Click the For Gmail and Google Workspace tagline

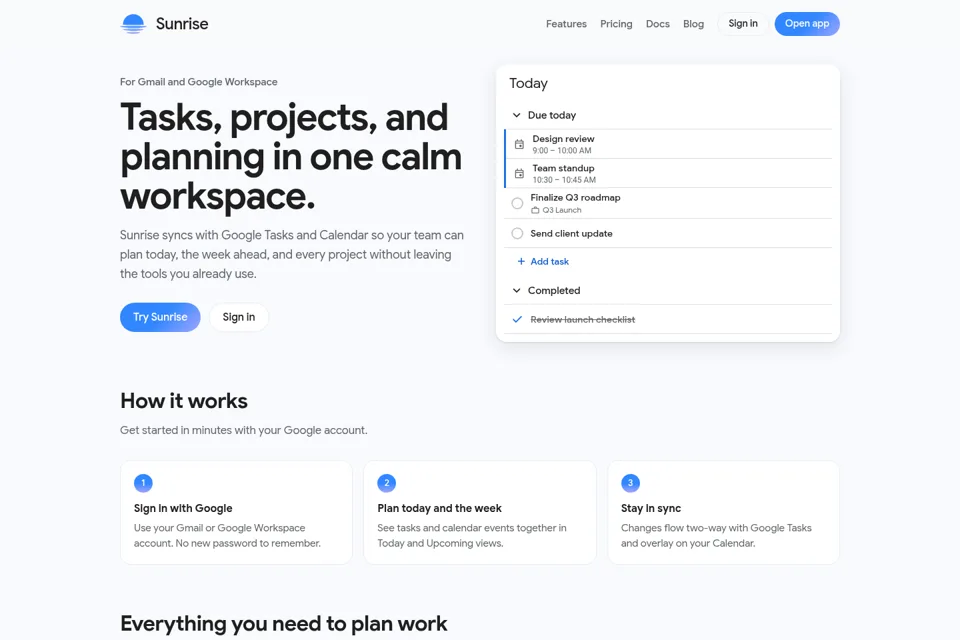[198, 82]
